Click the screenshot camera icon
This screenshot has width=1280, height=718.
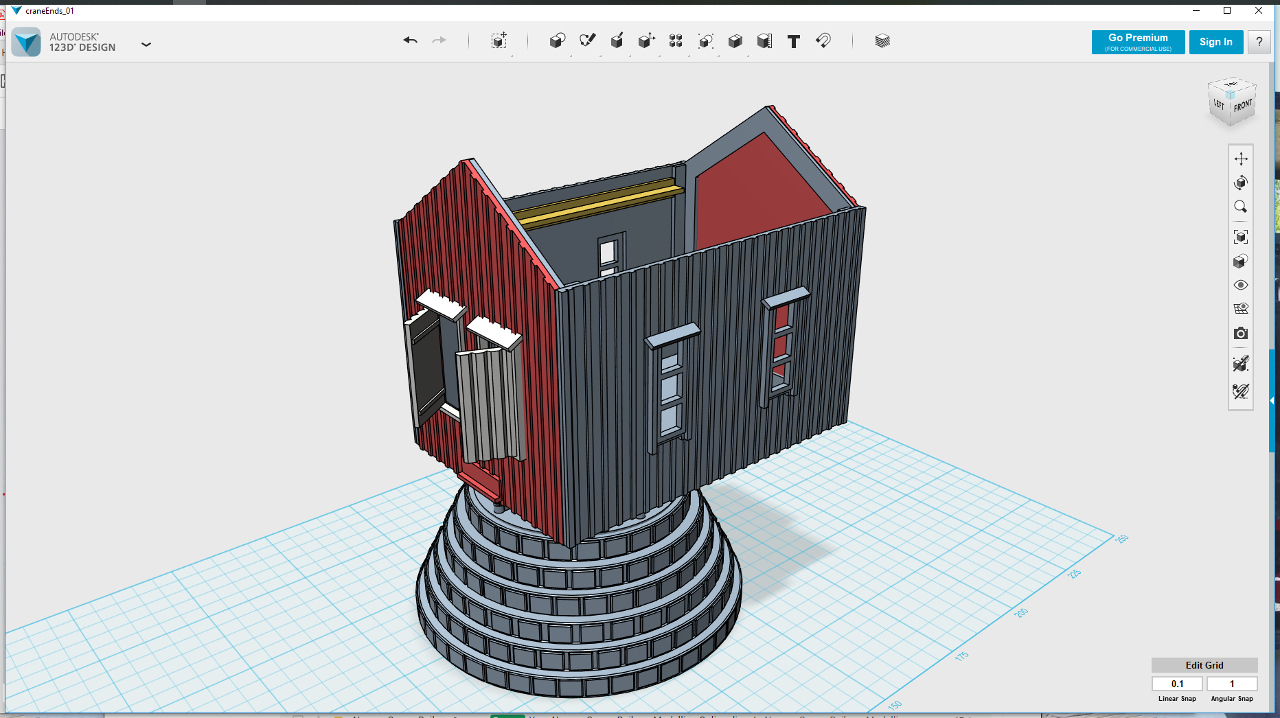1241,333
